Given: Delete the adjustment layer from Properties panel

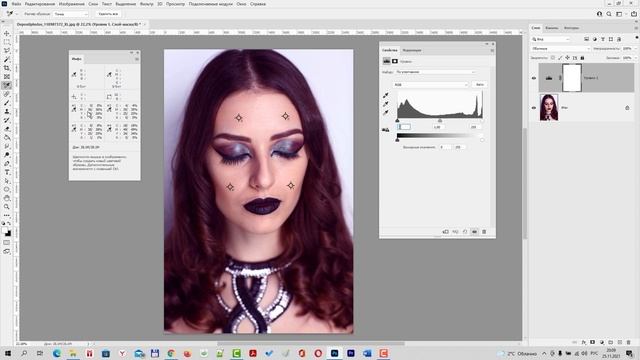Looking at the screenshot, I should point(484,231).
